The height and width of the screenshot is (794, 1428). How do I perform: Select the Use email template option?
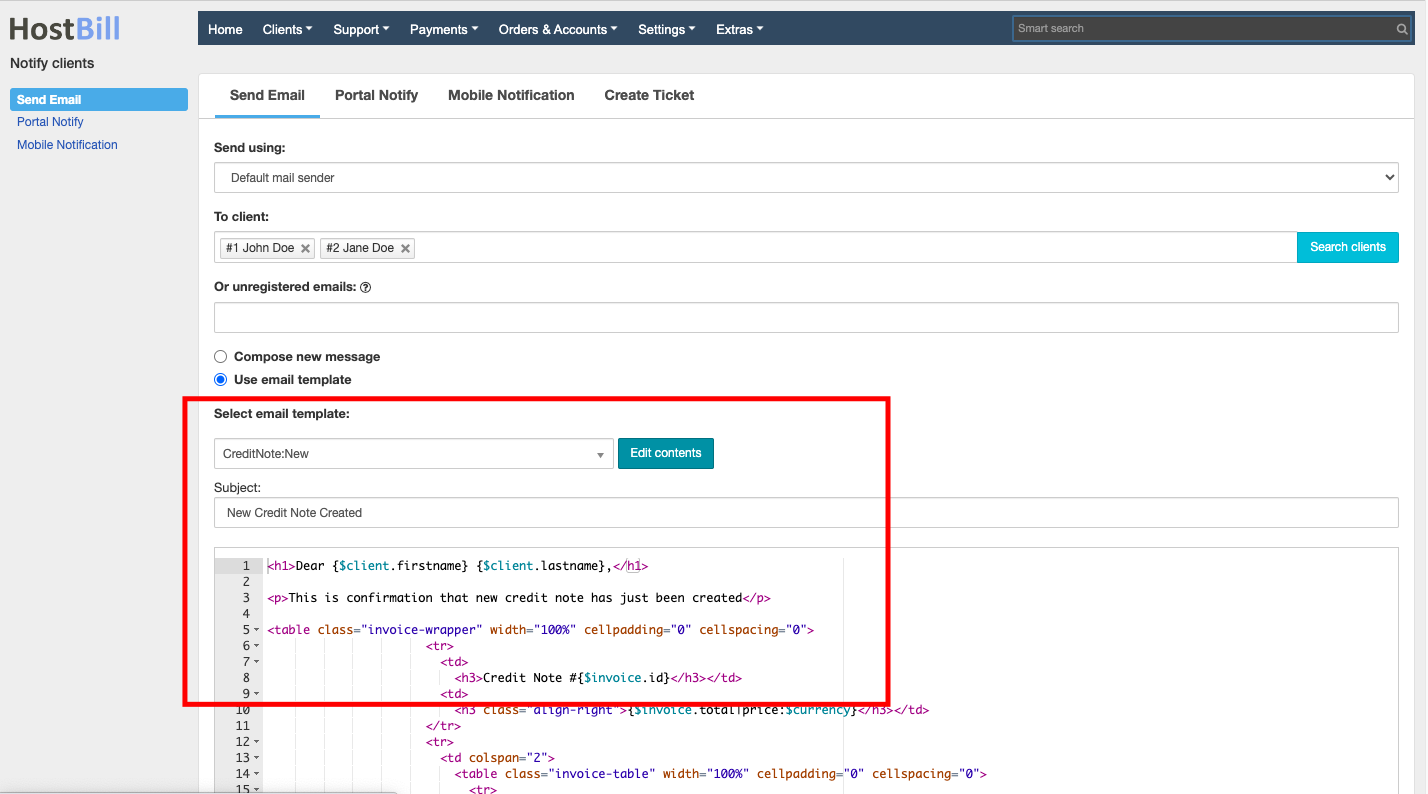220,379
